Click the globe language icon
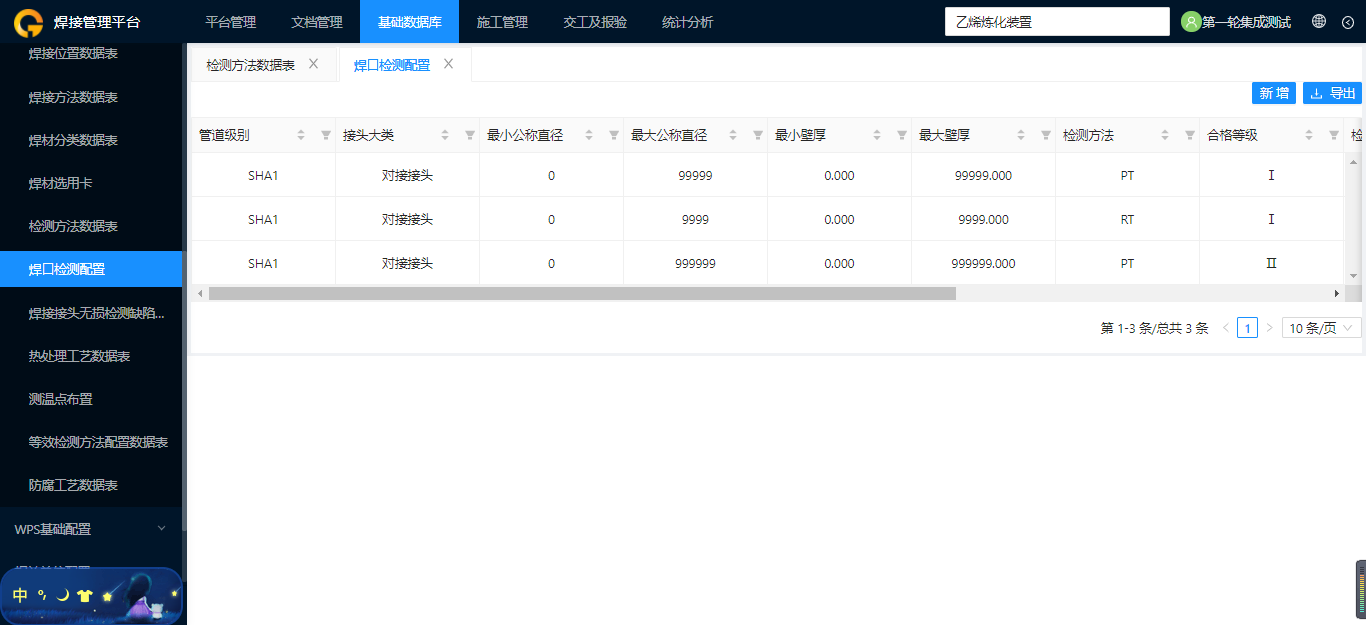This screenshot has height=625, width=1366. tap(1319, 21)
